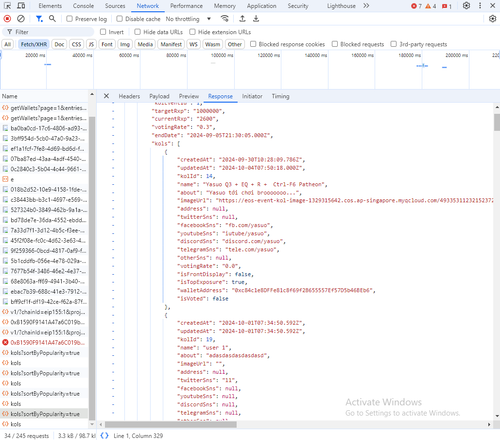The height and width of the screenshot is (440, 500).
Task: Open DevTools settings gear at top
Action: pos(466,6)
